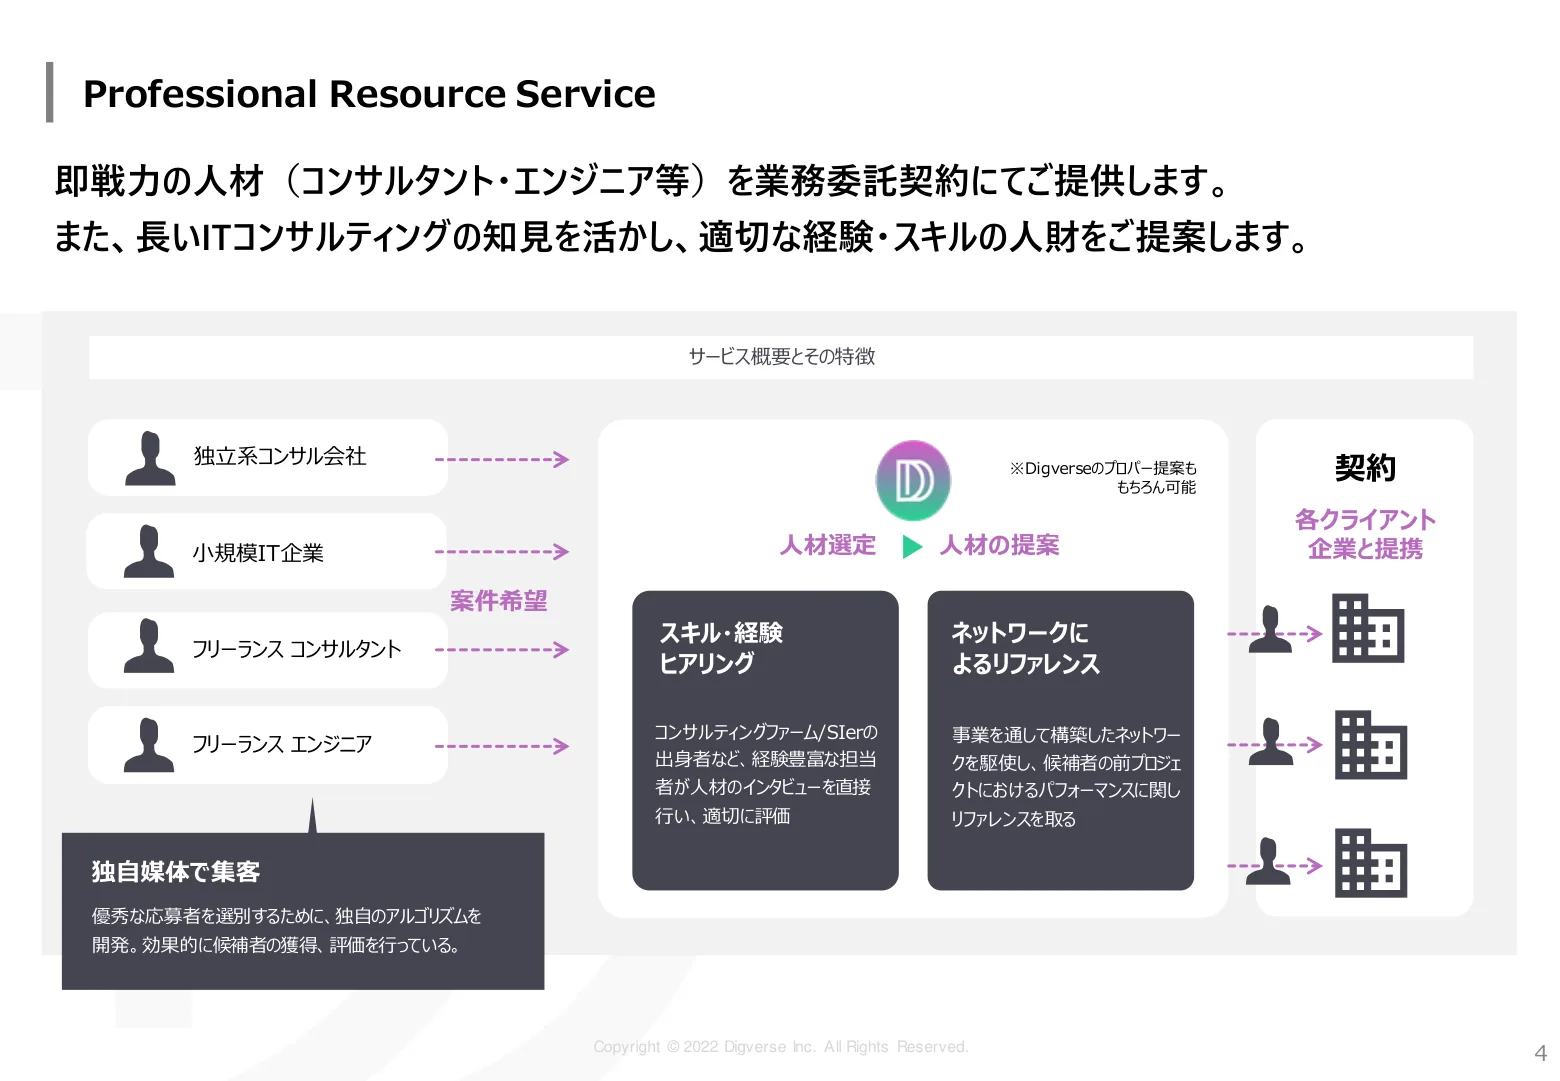Select the person icon next to フリーランス エンジニア
The height and width of the screenshot is (1081, 1560).
pyautogui.click(x=149, y=744)
